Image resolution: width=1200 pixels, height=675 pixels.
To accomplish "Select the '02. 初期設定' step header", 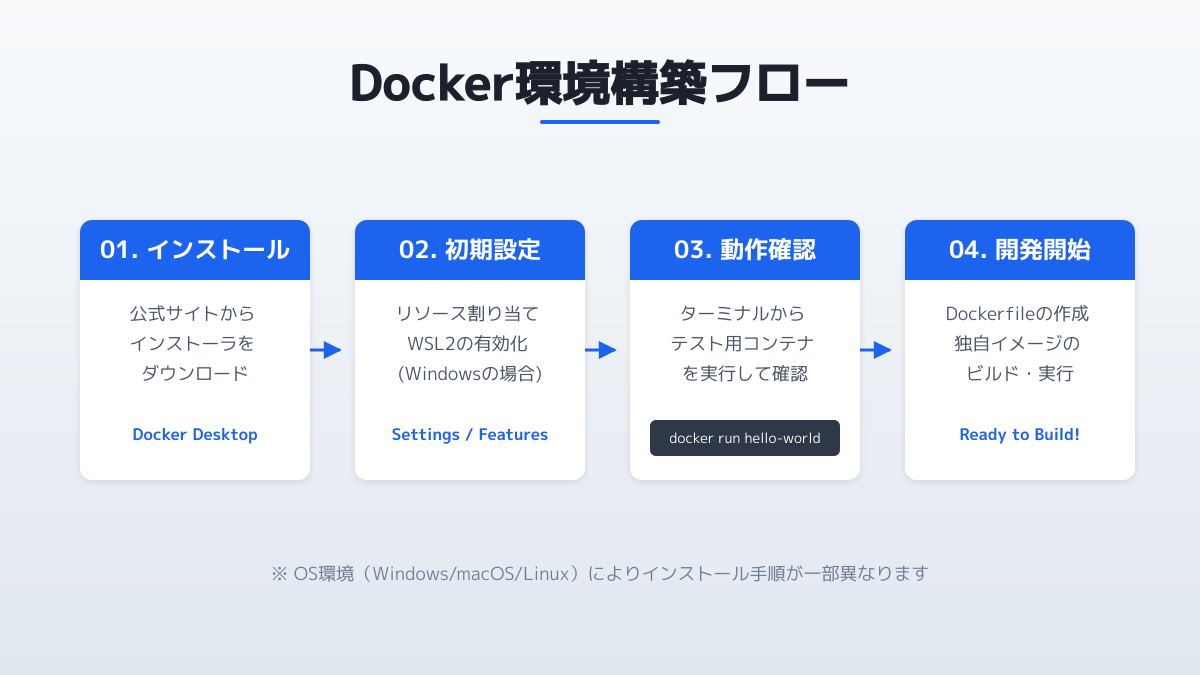I will (x=470, y=250).
